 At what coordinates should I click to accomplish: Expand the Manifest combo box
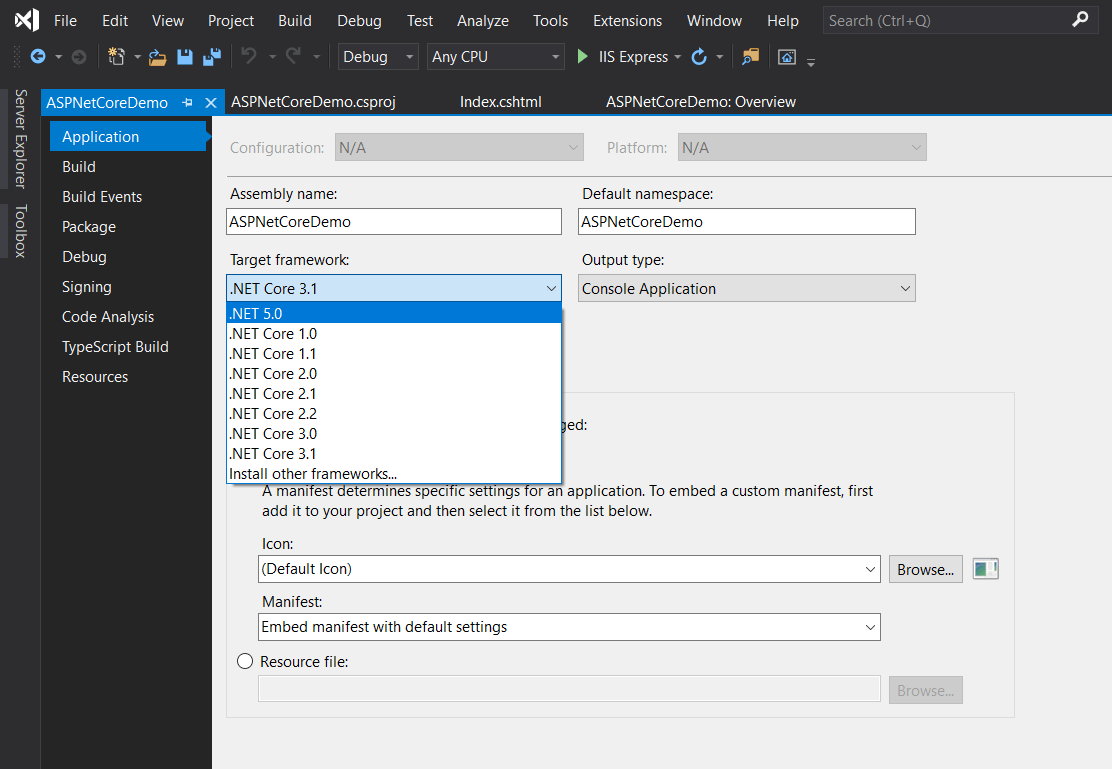click(569, 627)
